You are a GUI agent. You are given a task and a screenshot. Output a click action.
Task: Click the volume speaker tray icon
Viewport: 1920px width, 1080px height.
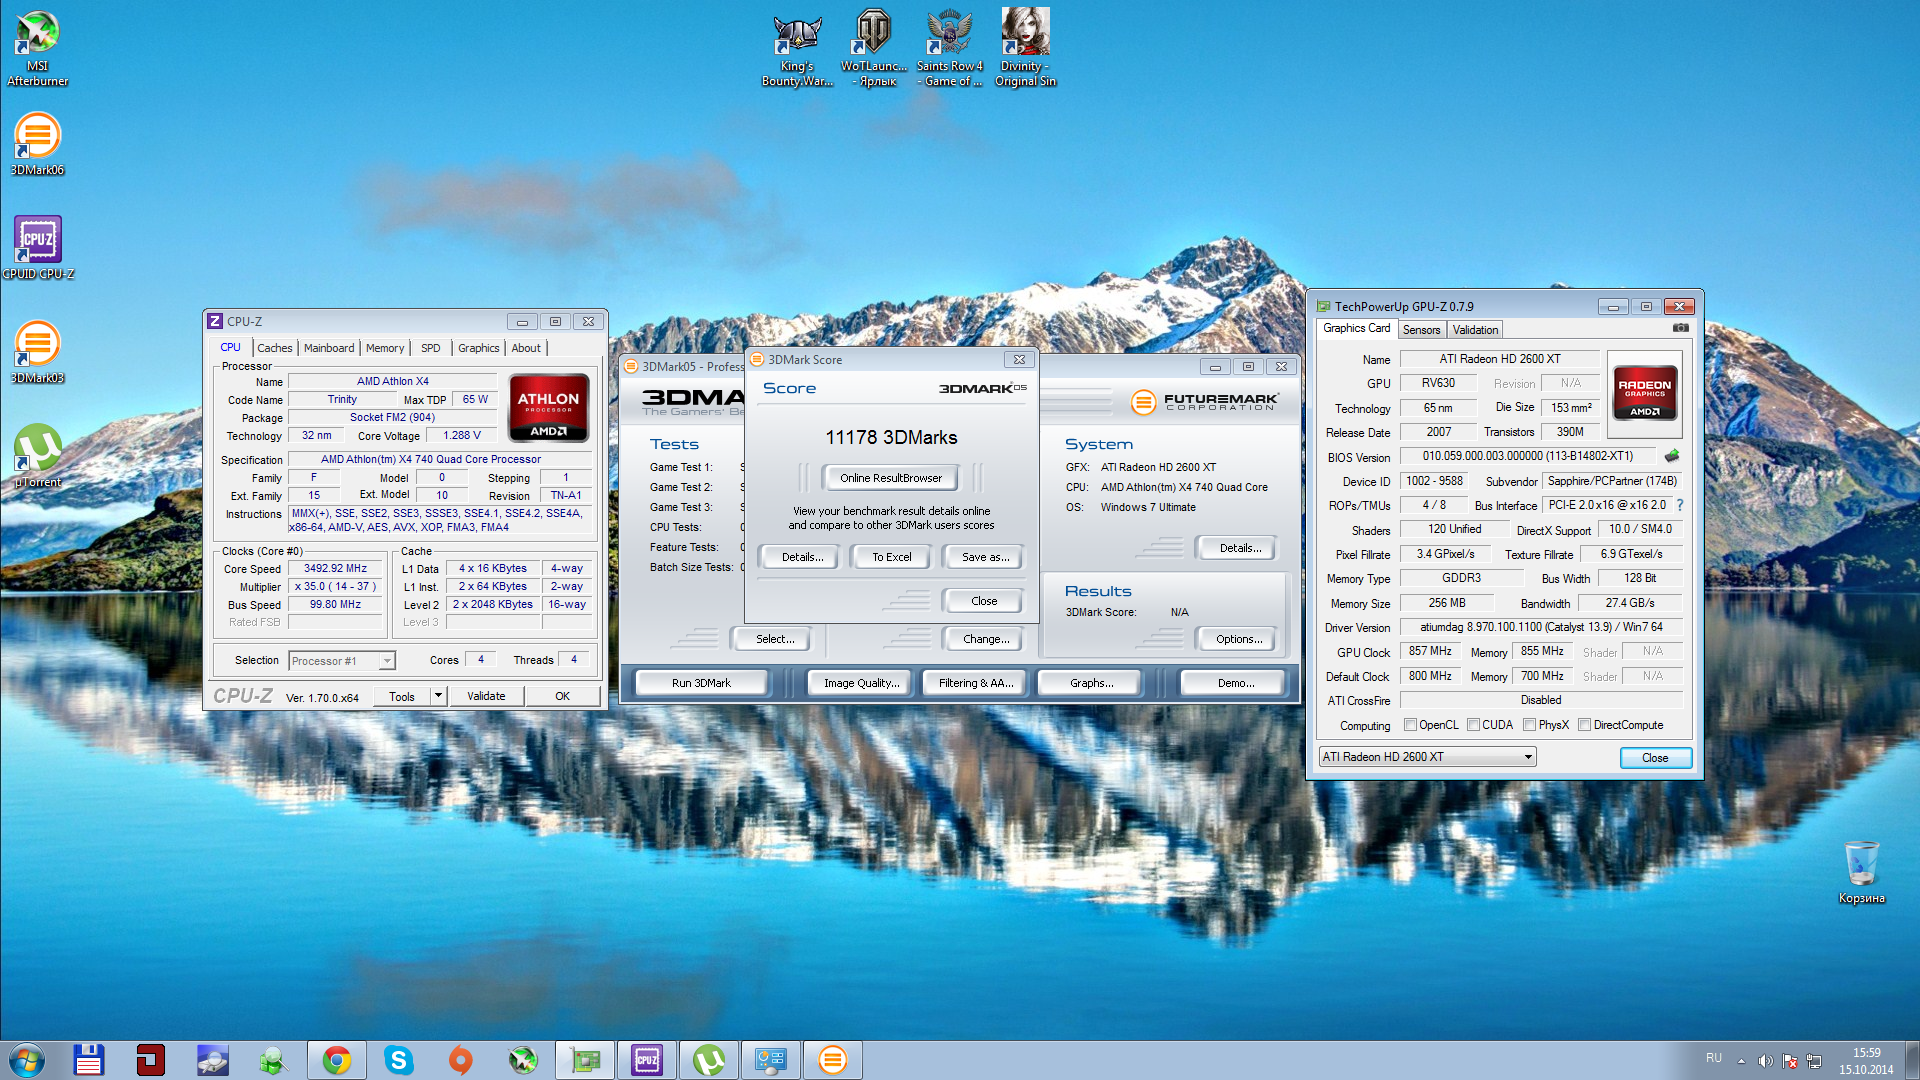pyautogui.click(x=1765, y=1060)
